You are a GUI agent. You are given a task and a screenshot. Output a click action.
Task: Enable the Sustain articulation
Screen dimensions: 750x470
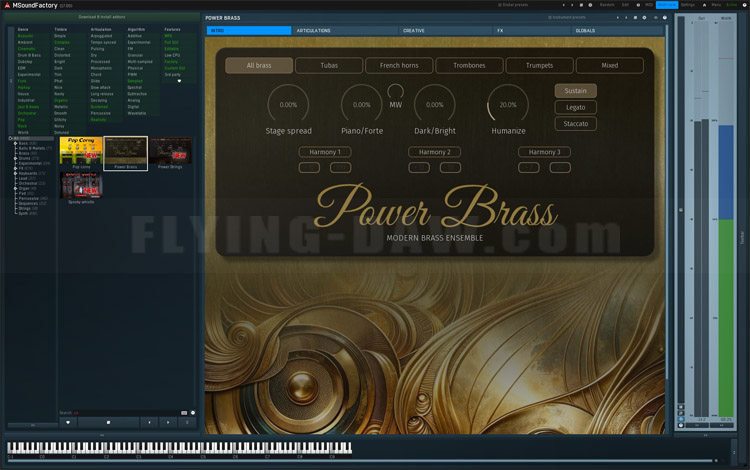575,91
